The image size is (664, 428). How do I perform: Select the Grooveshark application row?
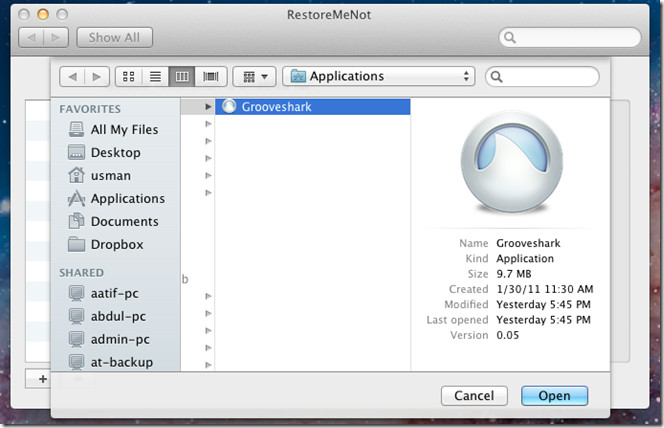coord(313,107)
